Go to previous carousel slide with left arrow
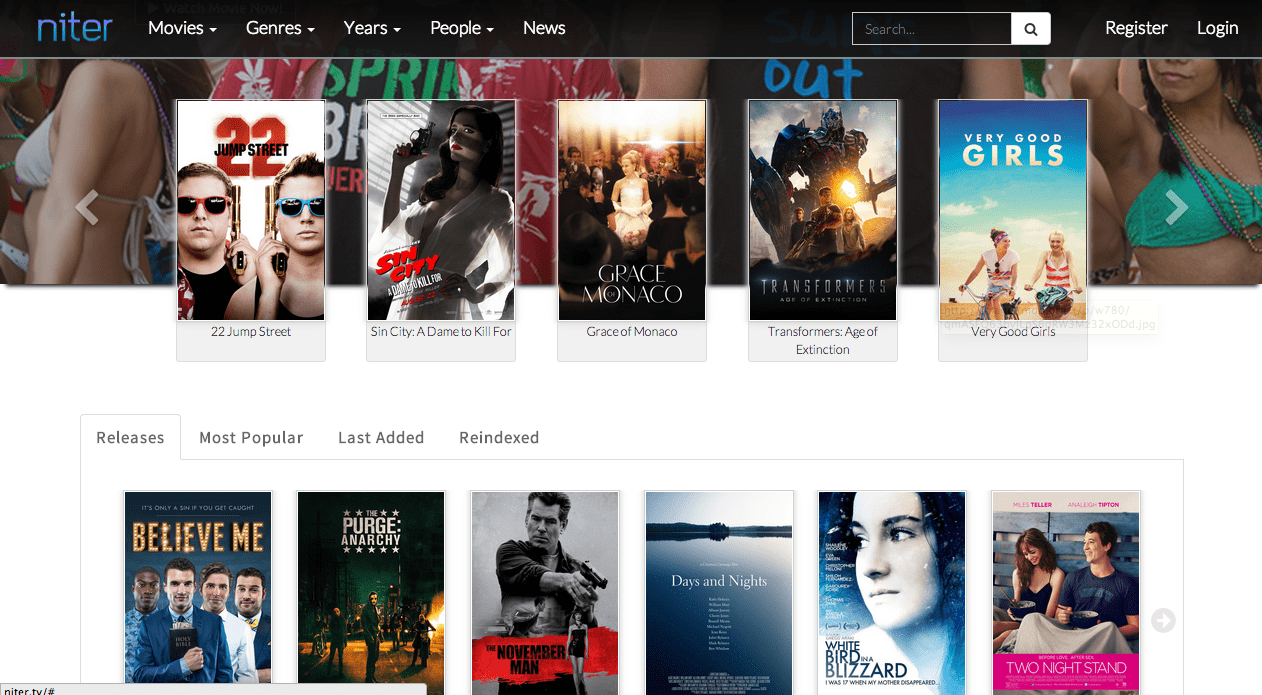 pyautogui.click(x=87, y=208)
